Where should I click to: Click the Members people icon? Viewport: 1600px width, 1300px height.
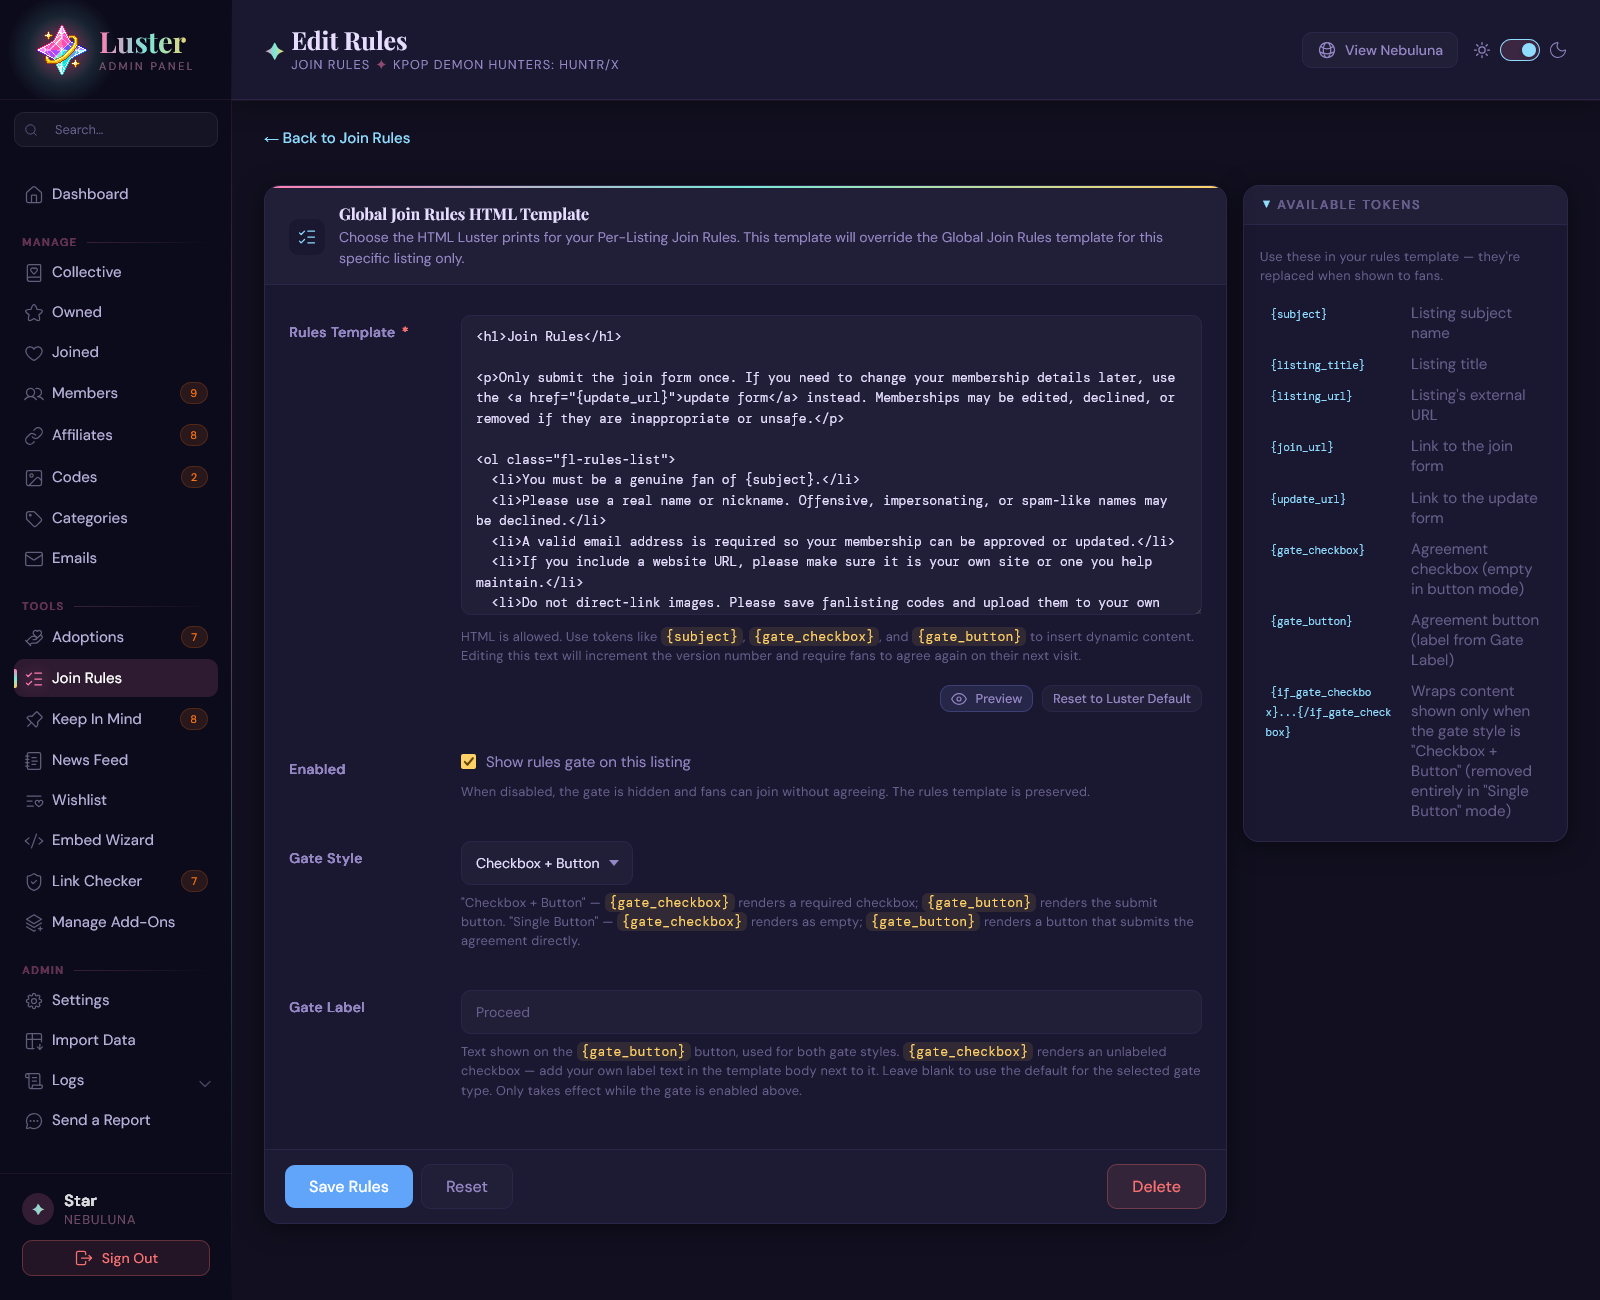pyautogui.click(x=34, y=393)
